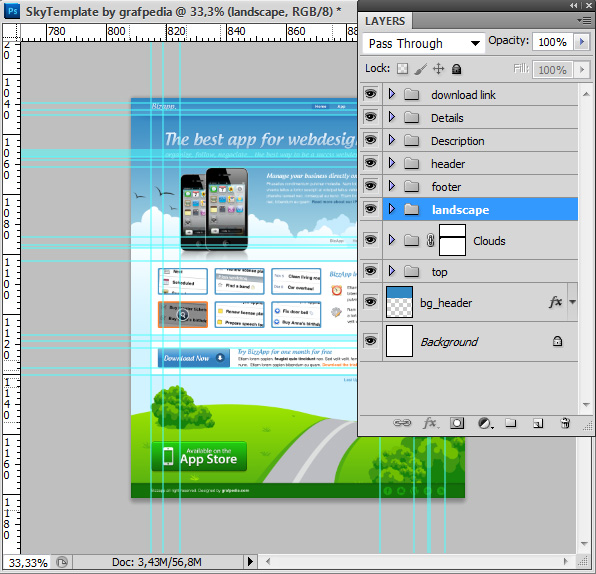
Task: Click the link layers icon at panel bottom
Action: coord(402,423)
